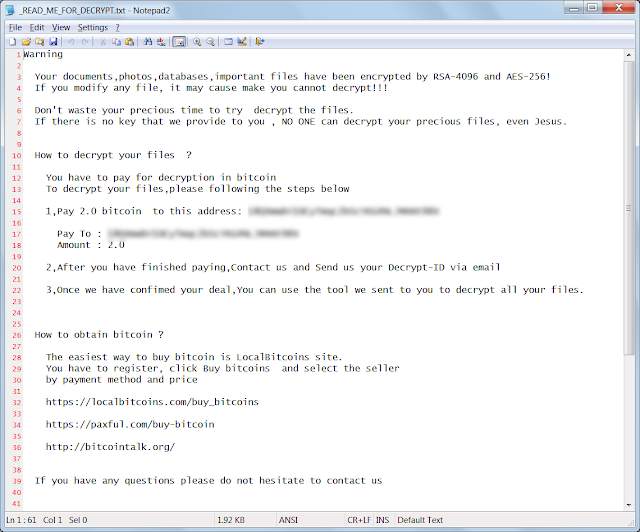640x532 pixels.
Task: Customize schemes with the pencil icon
Action: [242, 42]
